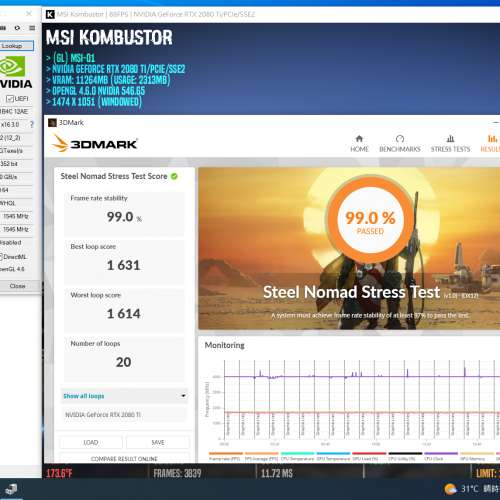Click the Steel Nomad Stress Test hero image

click(x=349, y=249)
